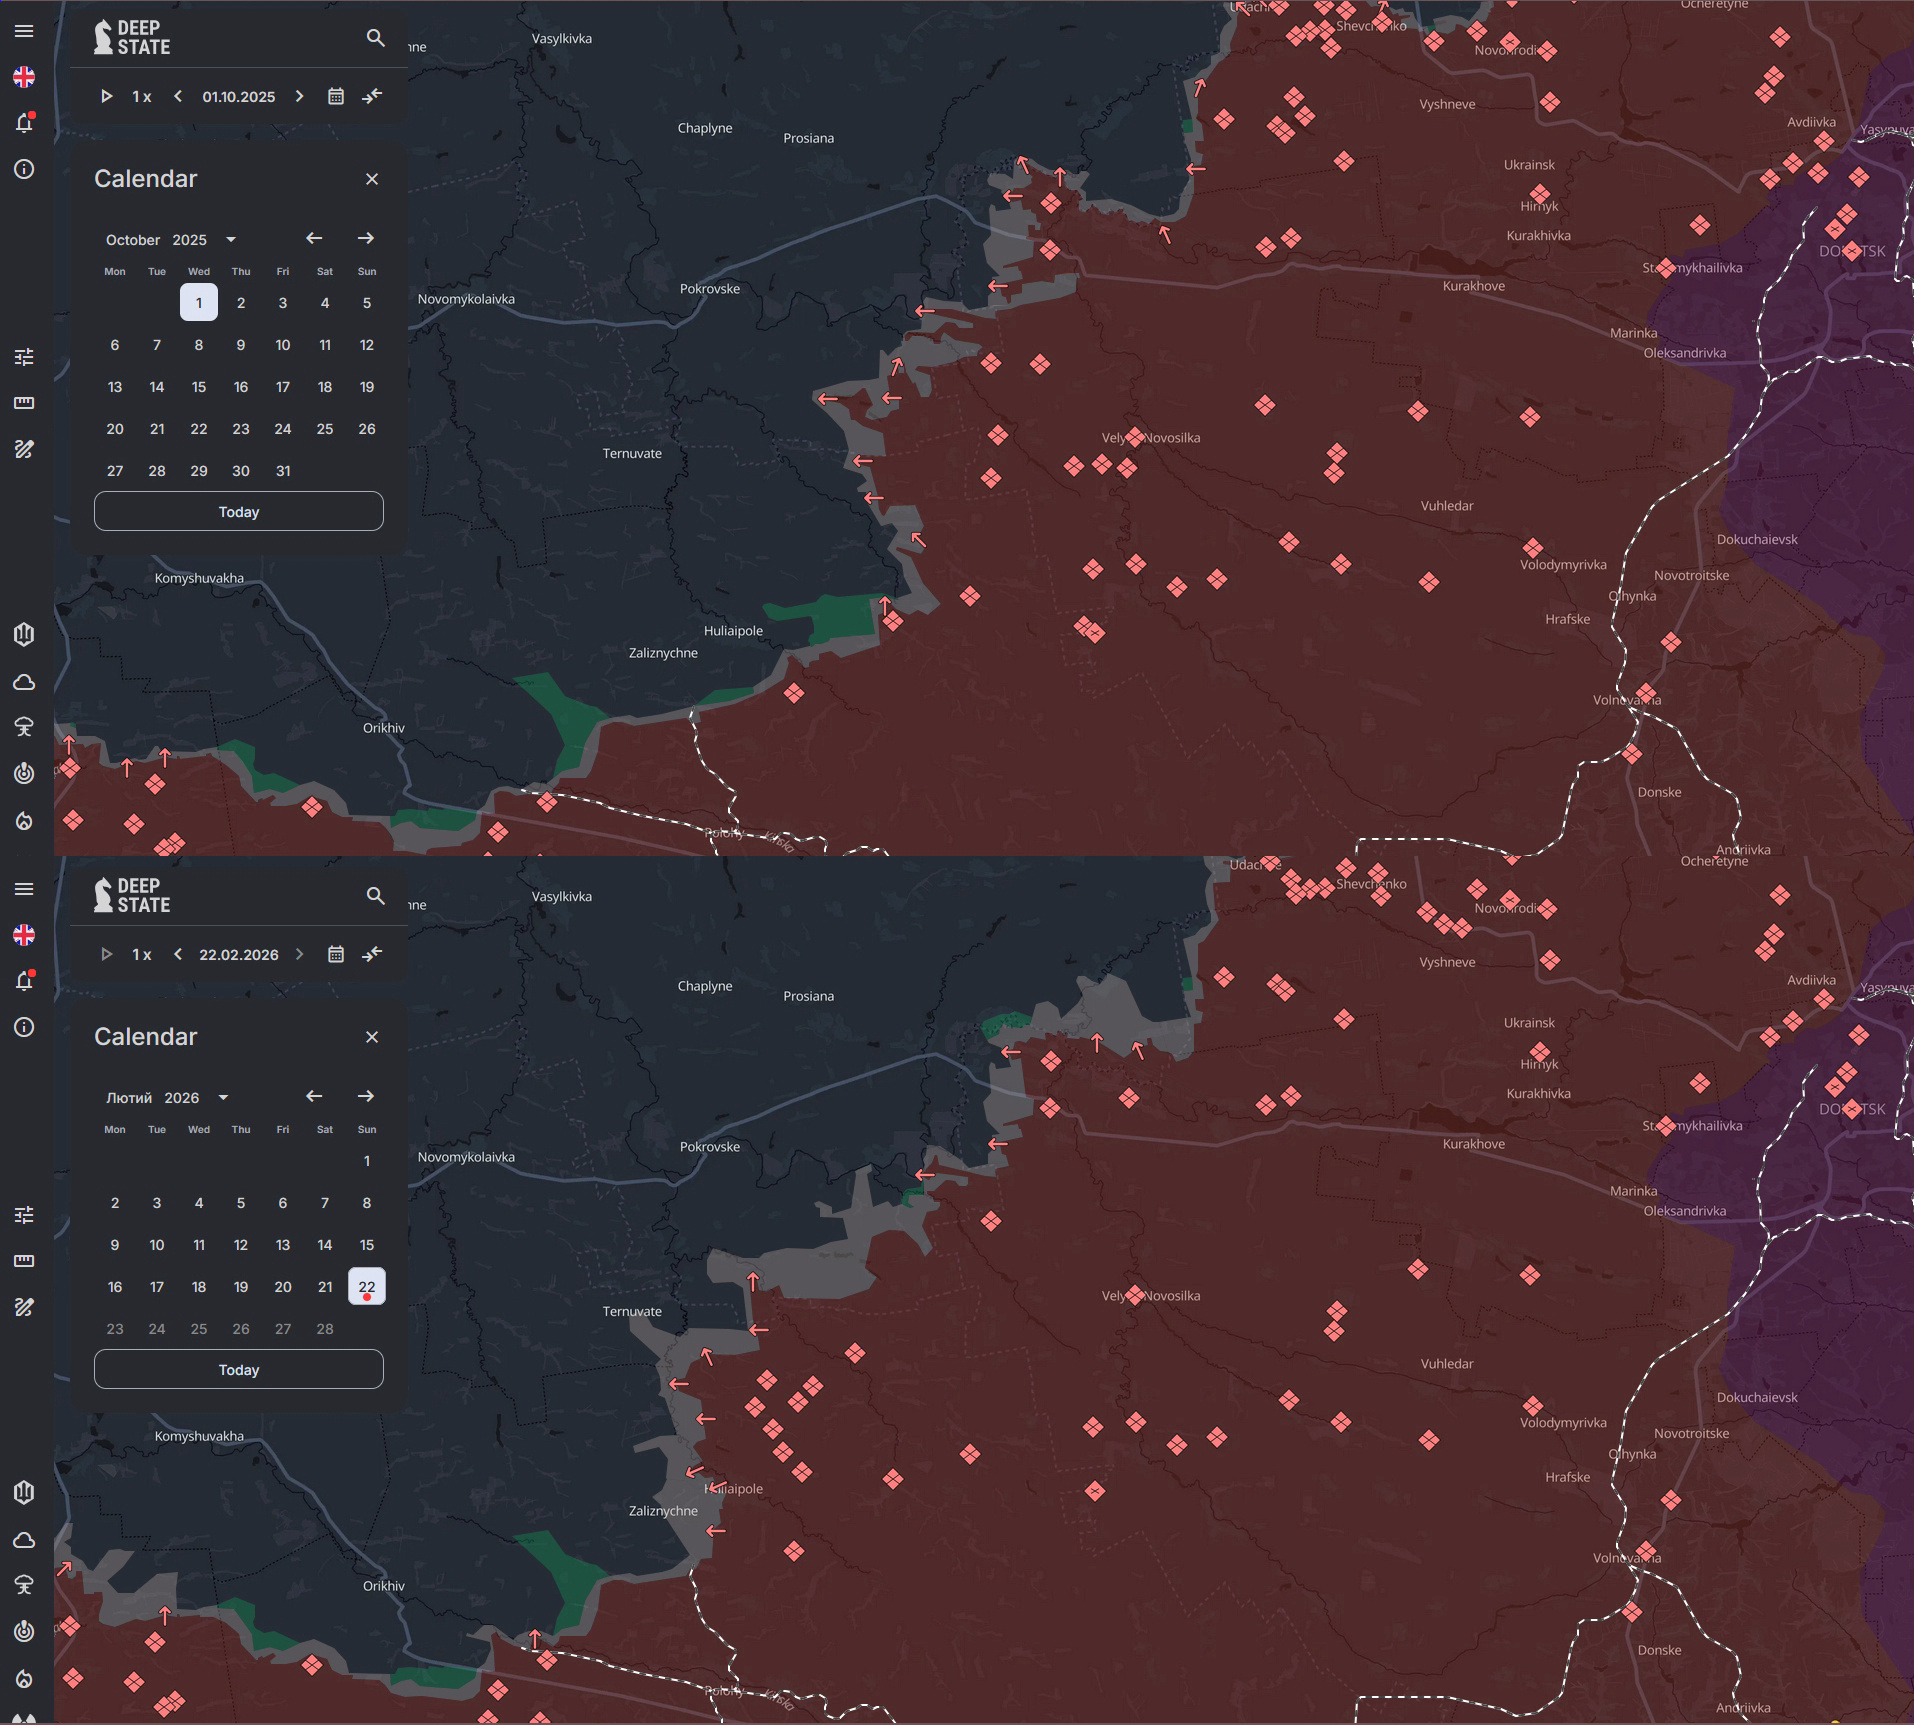Open compare mode icon beside 01.10.2025
The height and width of the screenshot is (1725, 1914).
tap(372, 96)
